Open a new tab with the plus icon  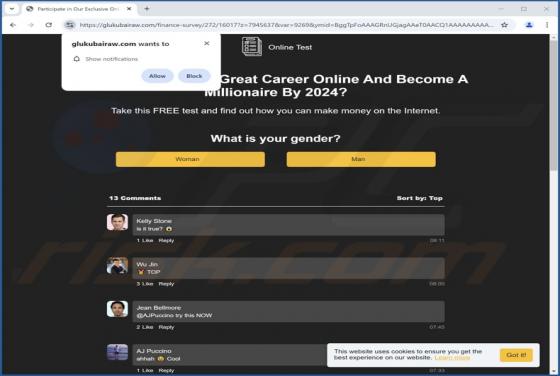pyautogui.click(x=147, y=9)
